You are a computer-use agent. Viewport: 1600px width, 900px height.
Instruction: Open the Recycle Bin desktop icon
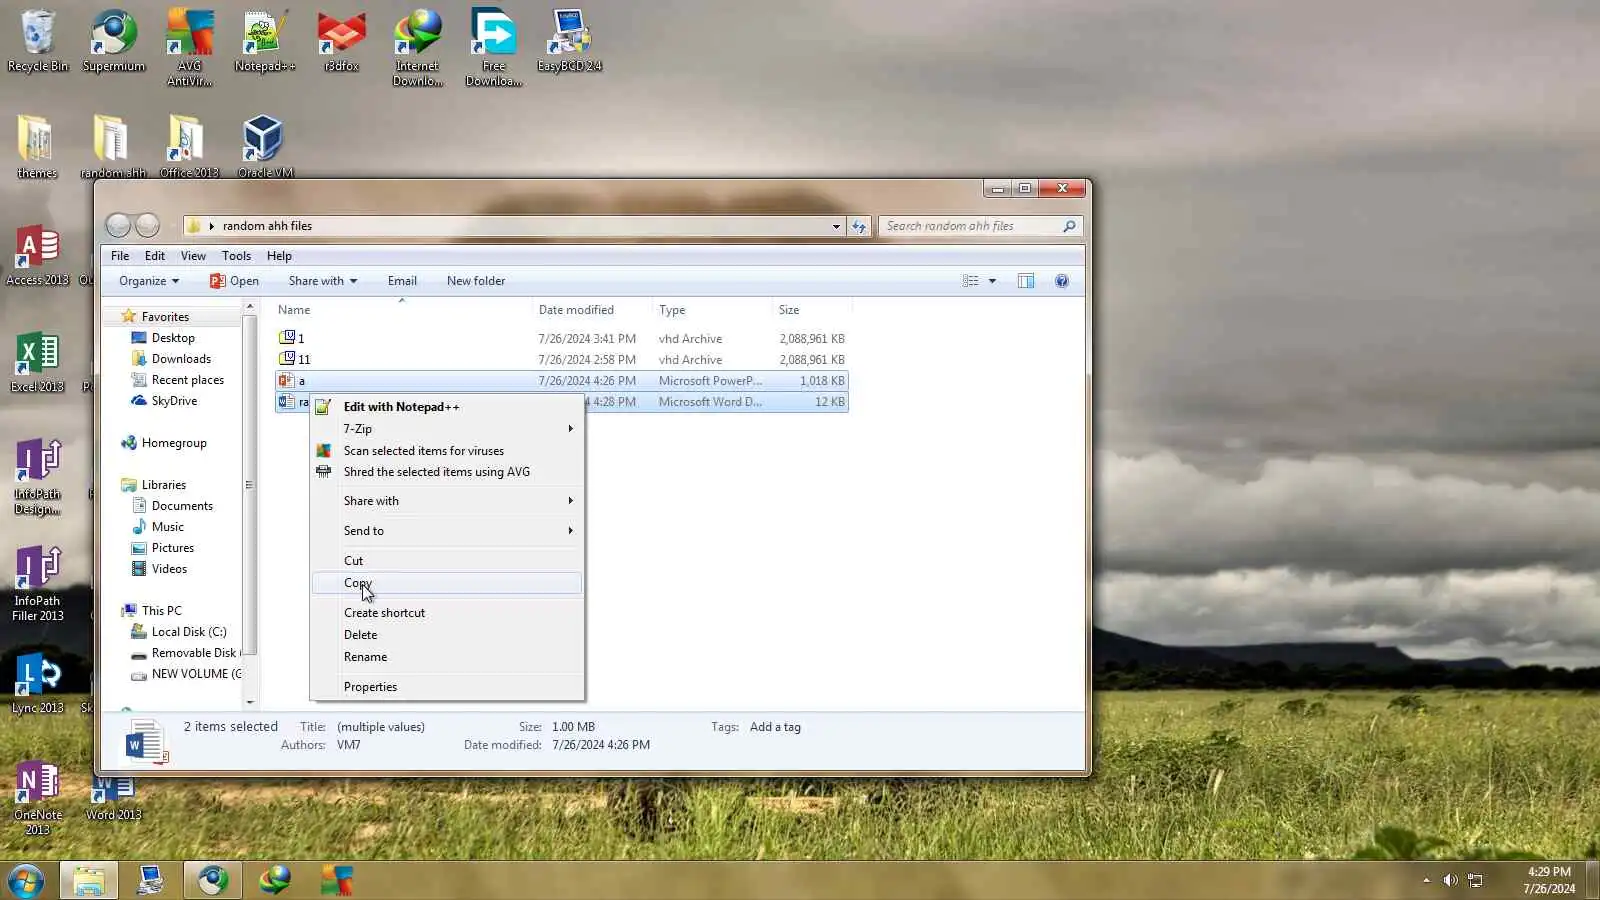pos(38,42)
